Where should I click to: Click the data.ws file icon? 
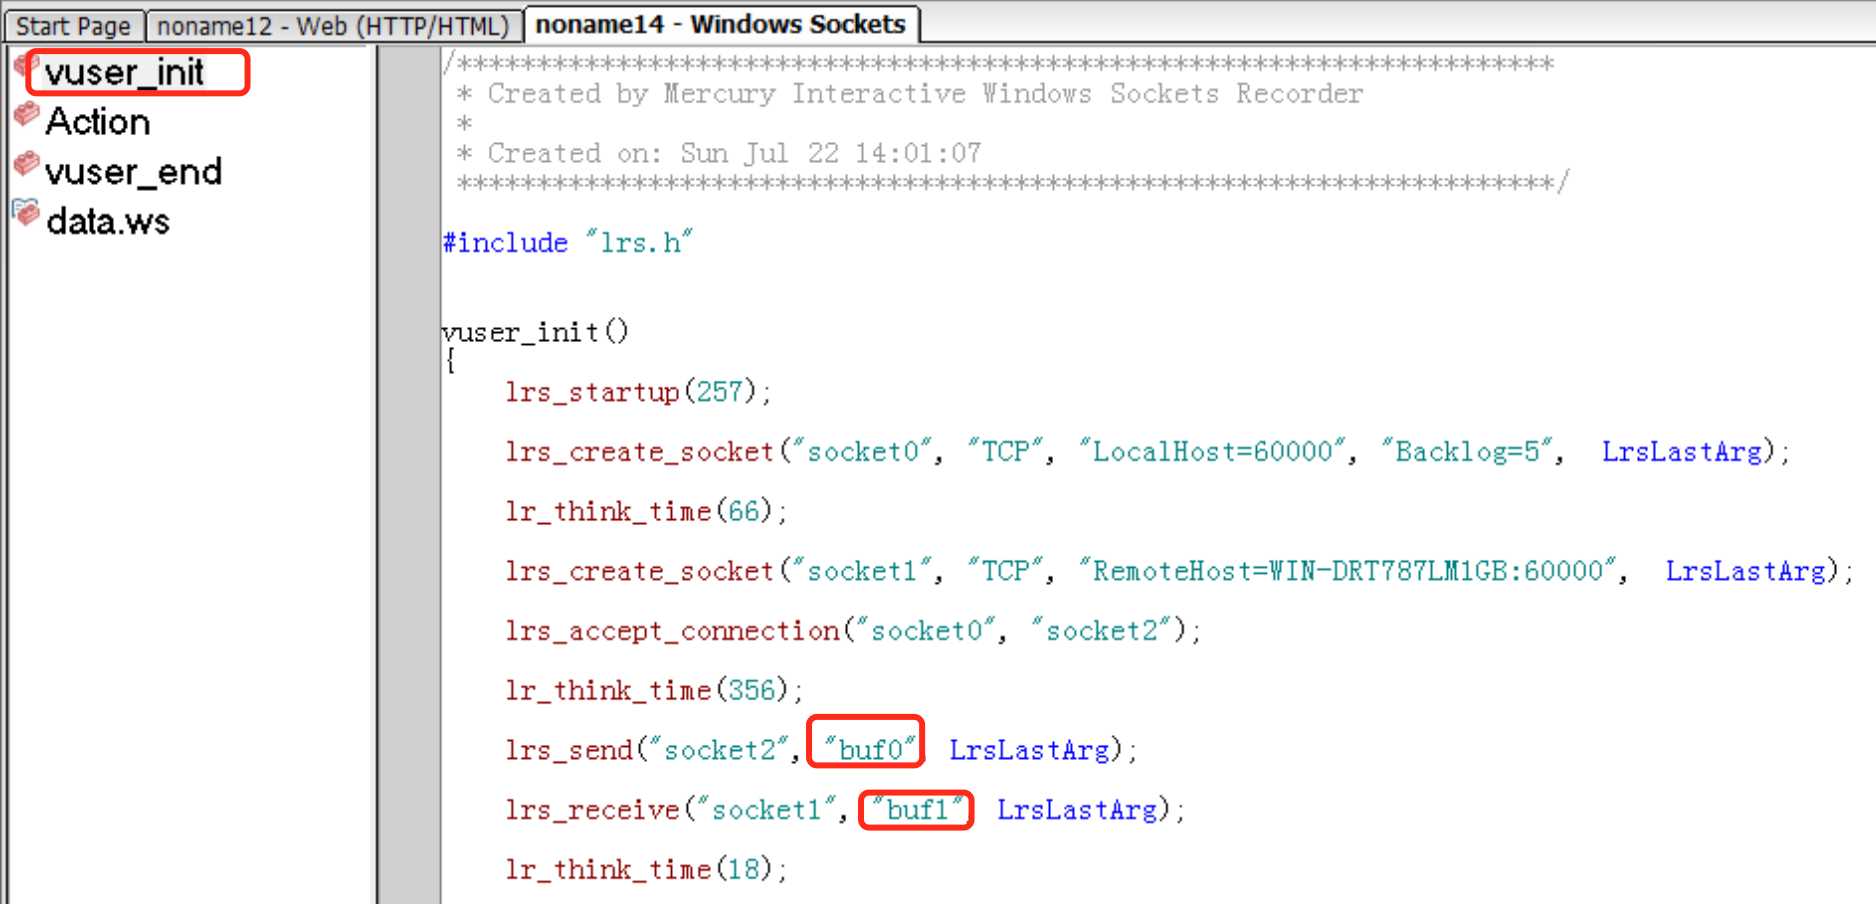25,212
